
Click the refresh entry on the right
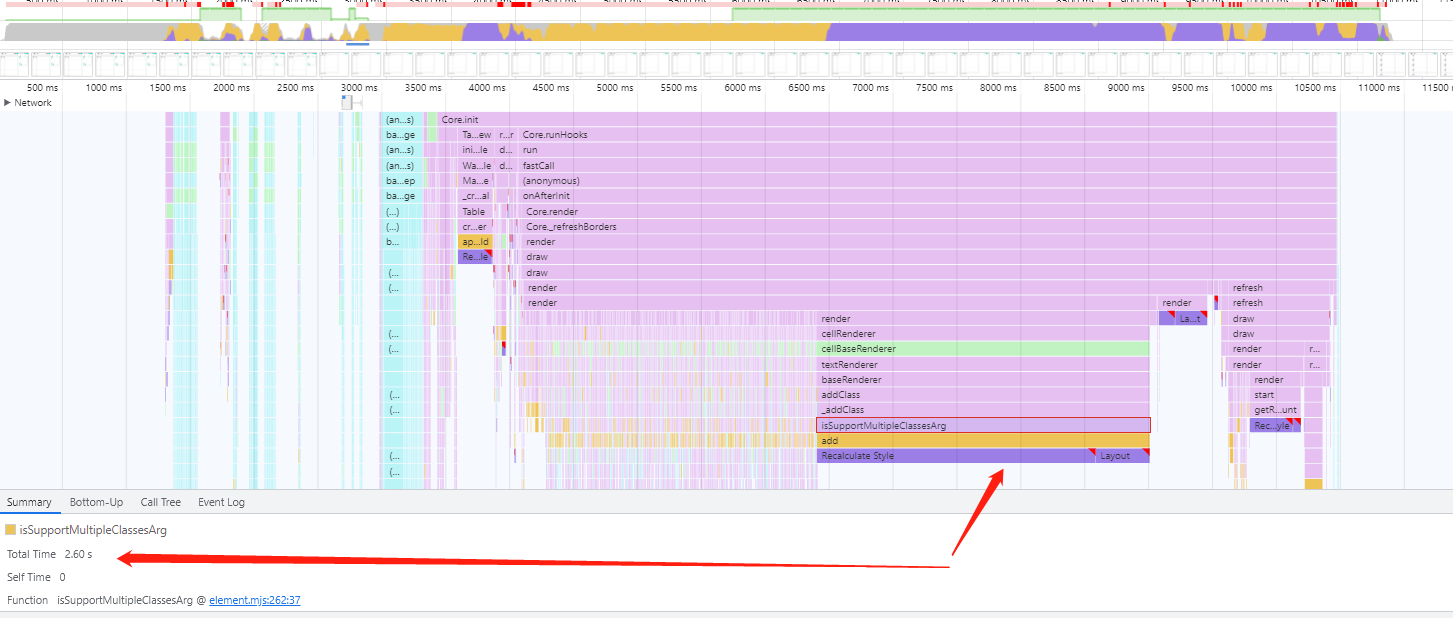tap(1248, 287)
